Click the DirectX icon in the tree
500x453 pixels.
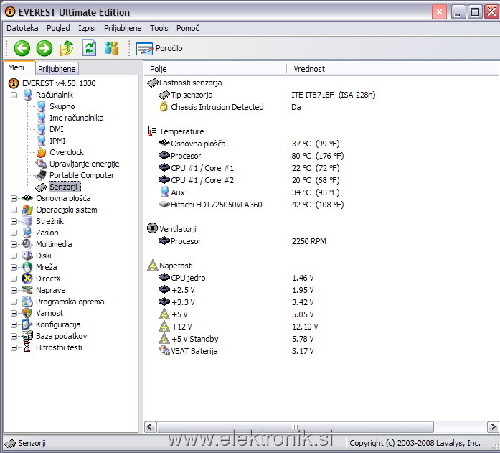27,278
